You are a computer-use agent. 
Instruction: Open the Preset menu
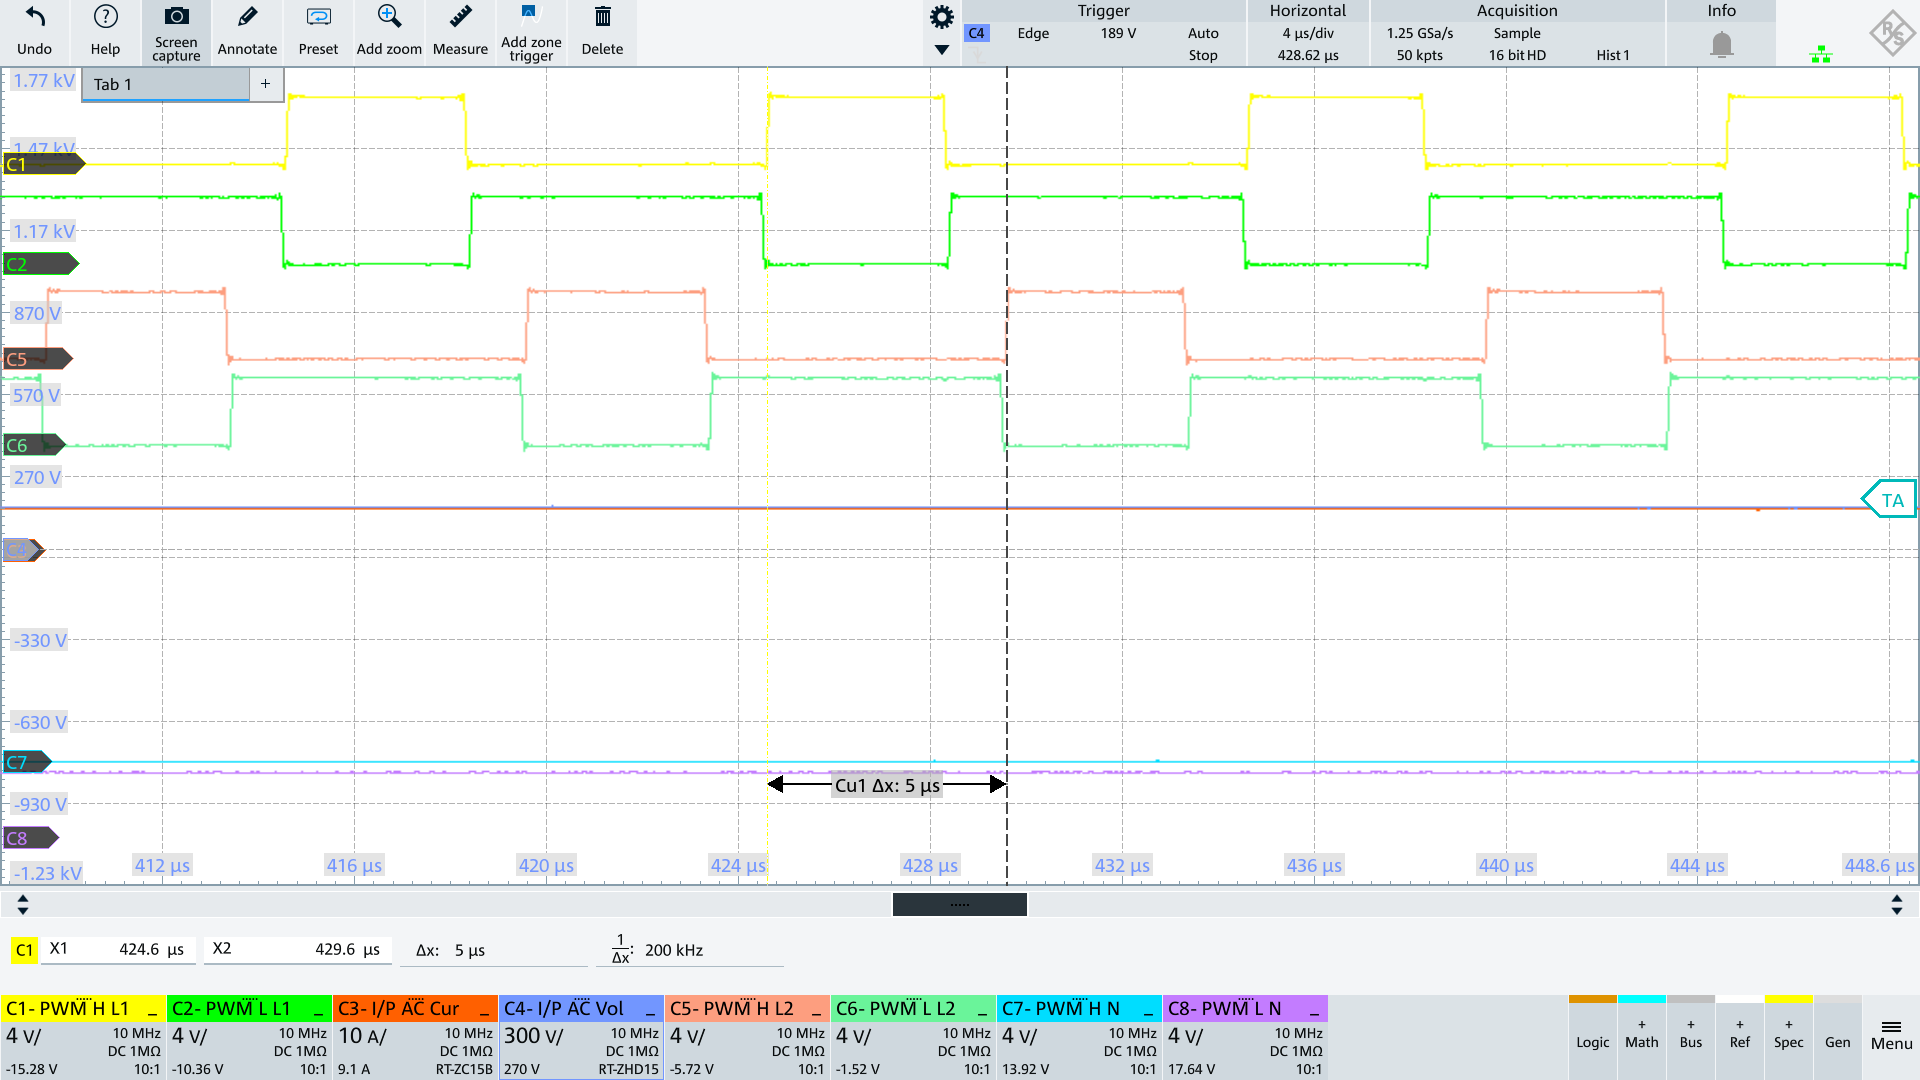pos(315,32)
